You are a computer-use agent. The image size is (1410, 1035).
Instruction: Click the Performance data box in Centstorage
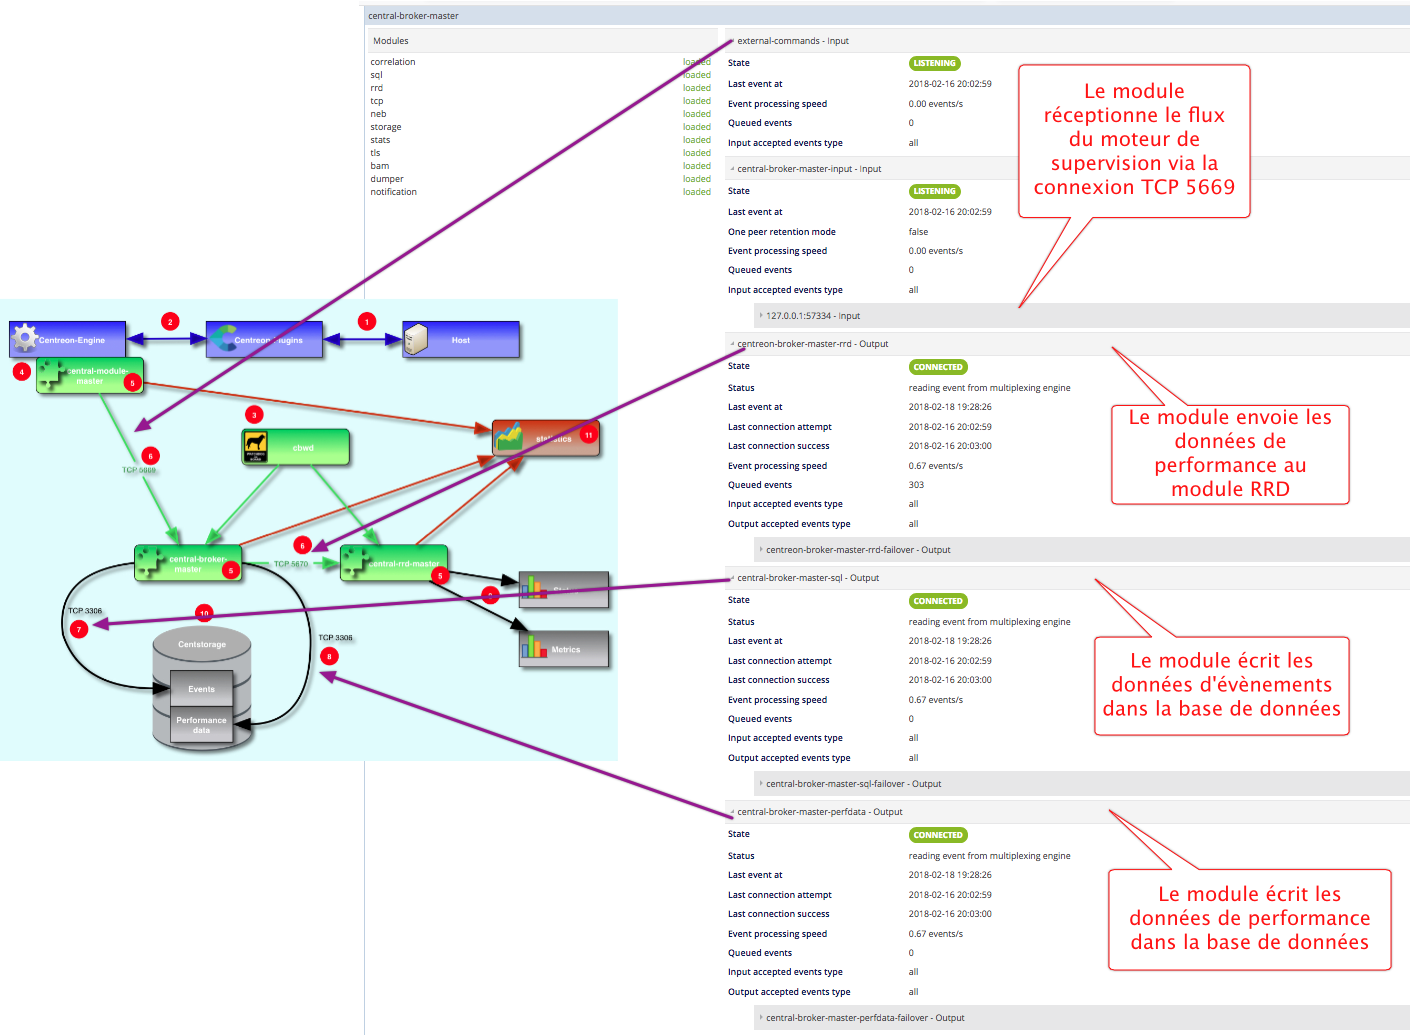click(202, 725)
